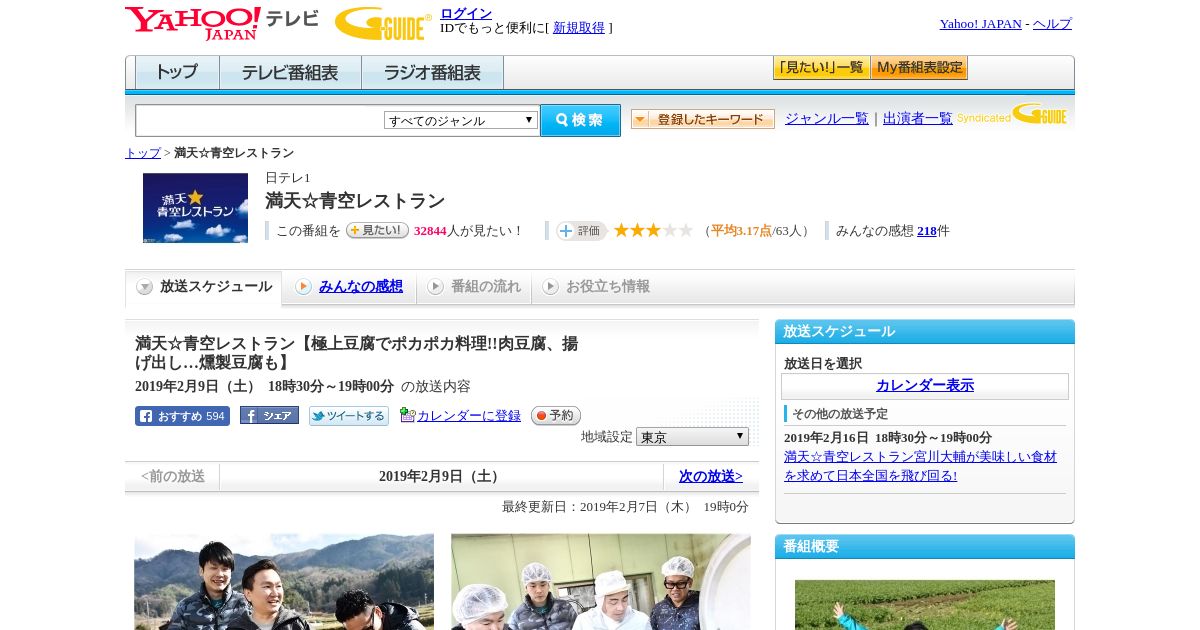Open the テレビ番組表 navigation tab
The image size is (1200, 630).
[x=290, y=73]
